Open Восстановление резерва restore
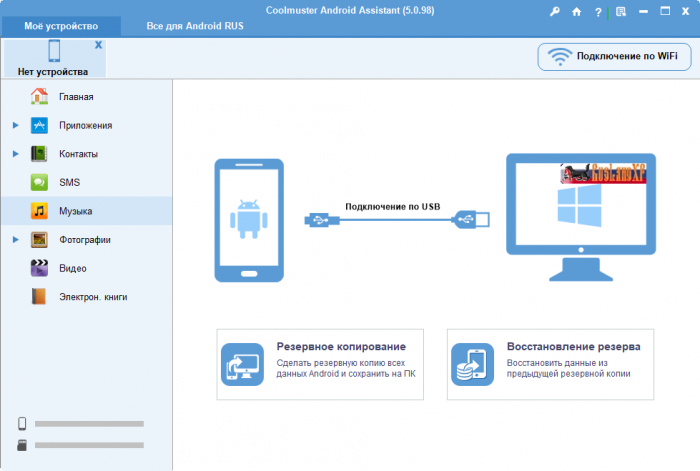Viewport: 700px width, 471px height. (x=550, y=364)
